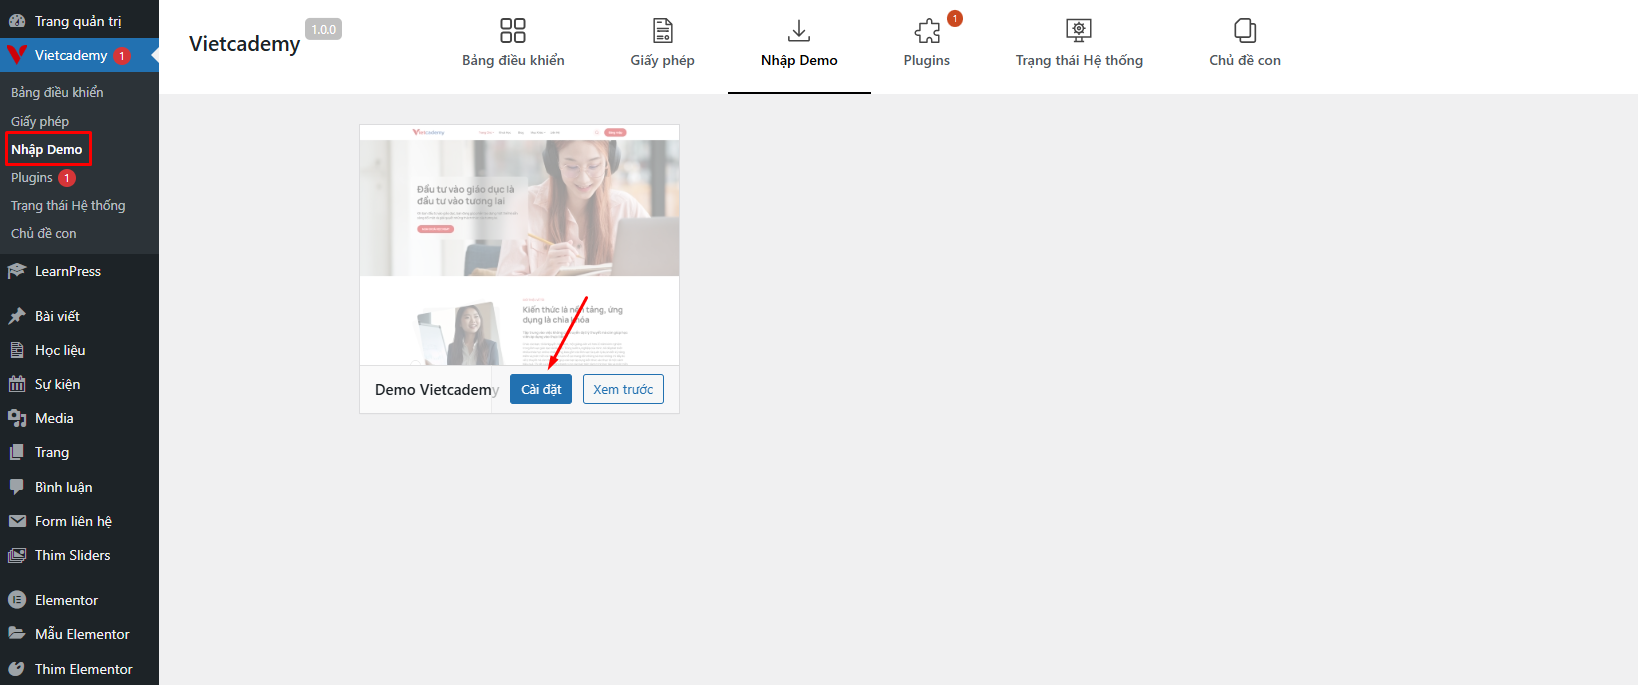Open the Elementor menu label
The image size is (1638, 685).
click(x=67, y=600)
